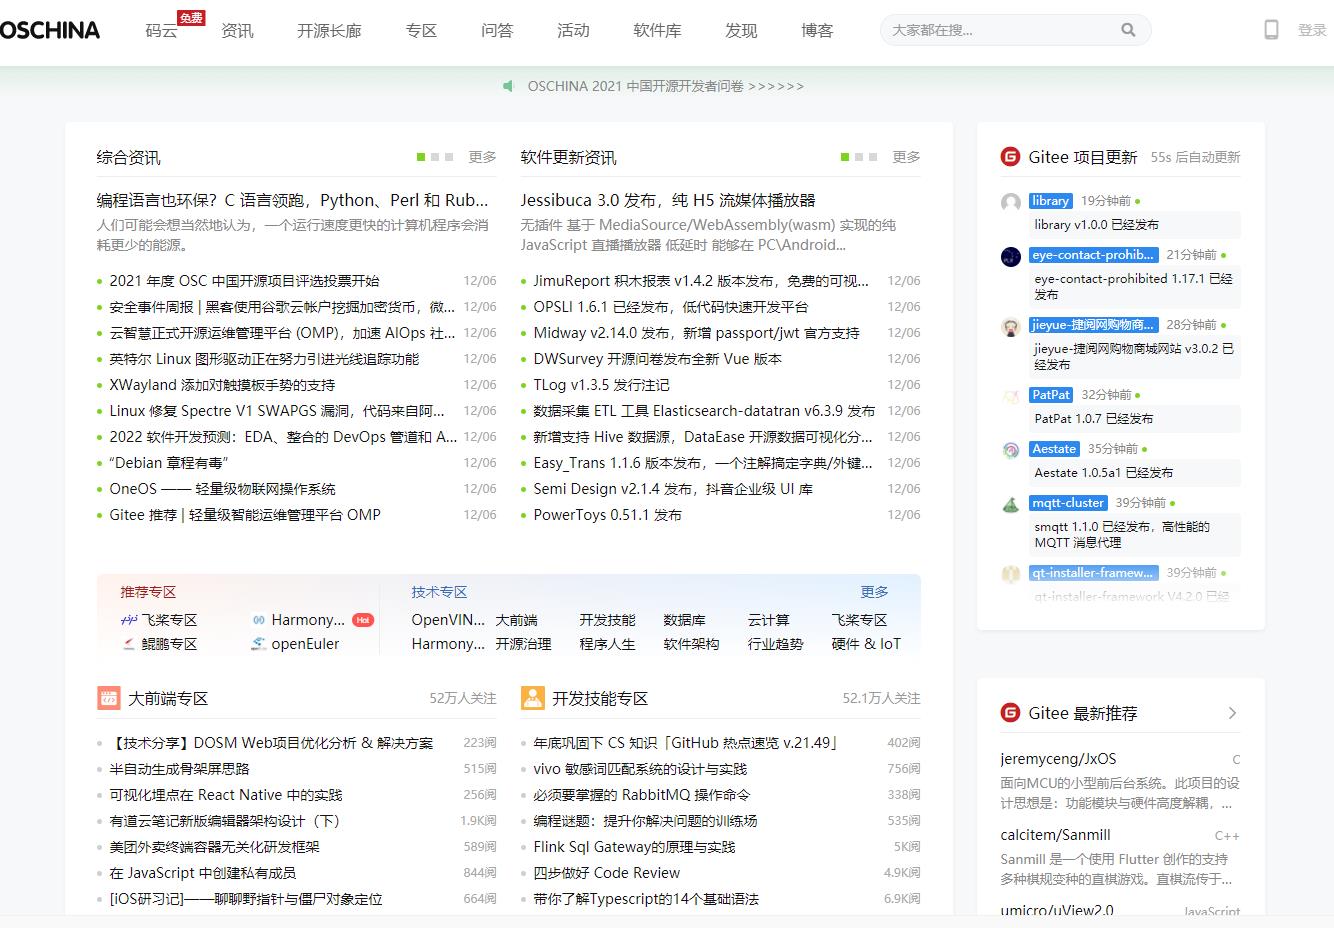Click the 登录 login link
1334x928 pixels.
point(1311,31)
